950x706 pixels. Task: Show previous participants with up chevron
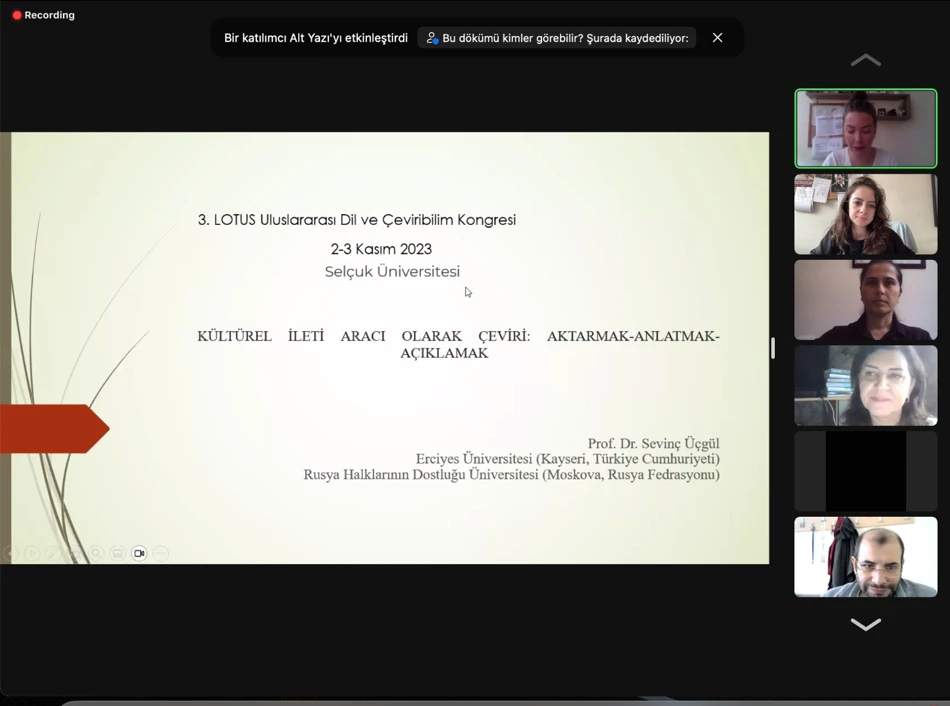pyautogui.click(x=866, y=60)
